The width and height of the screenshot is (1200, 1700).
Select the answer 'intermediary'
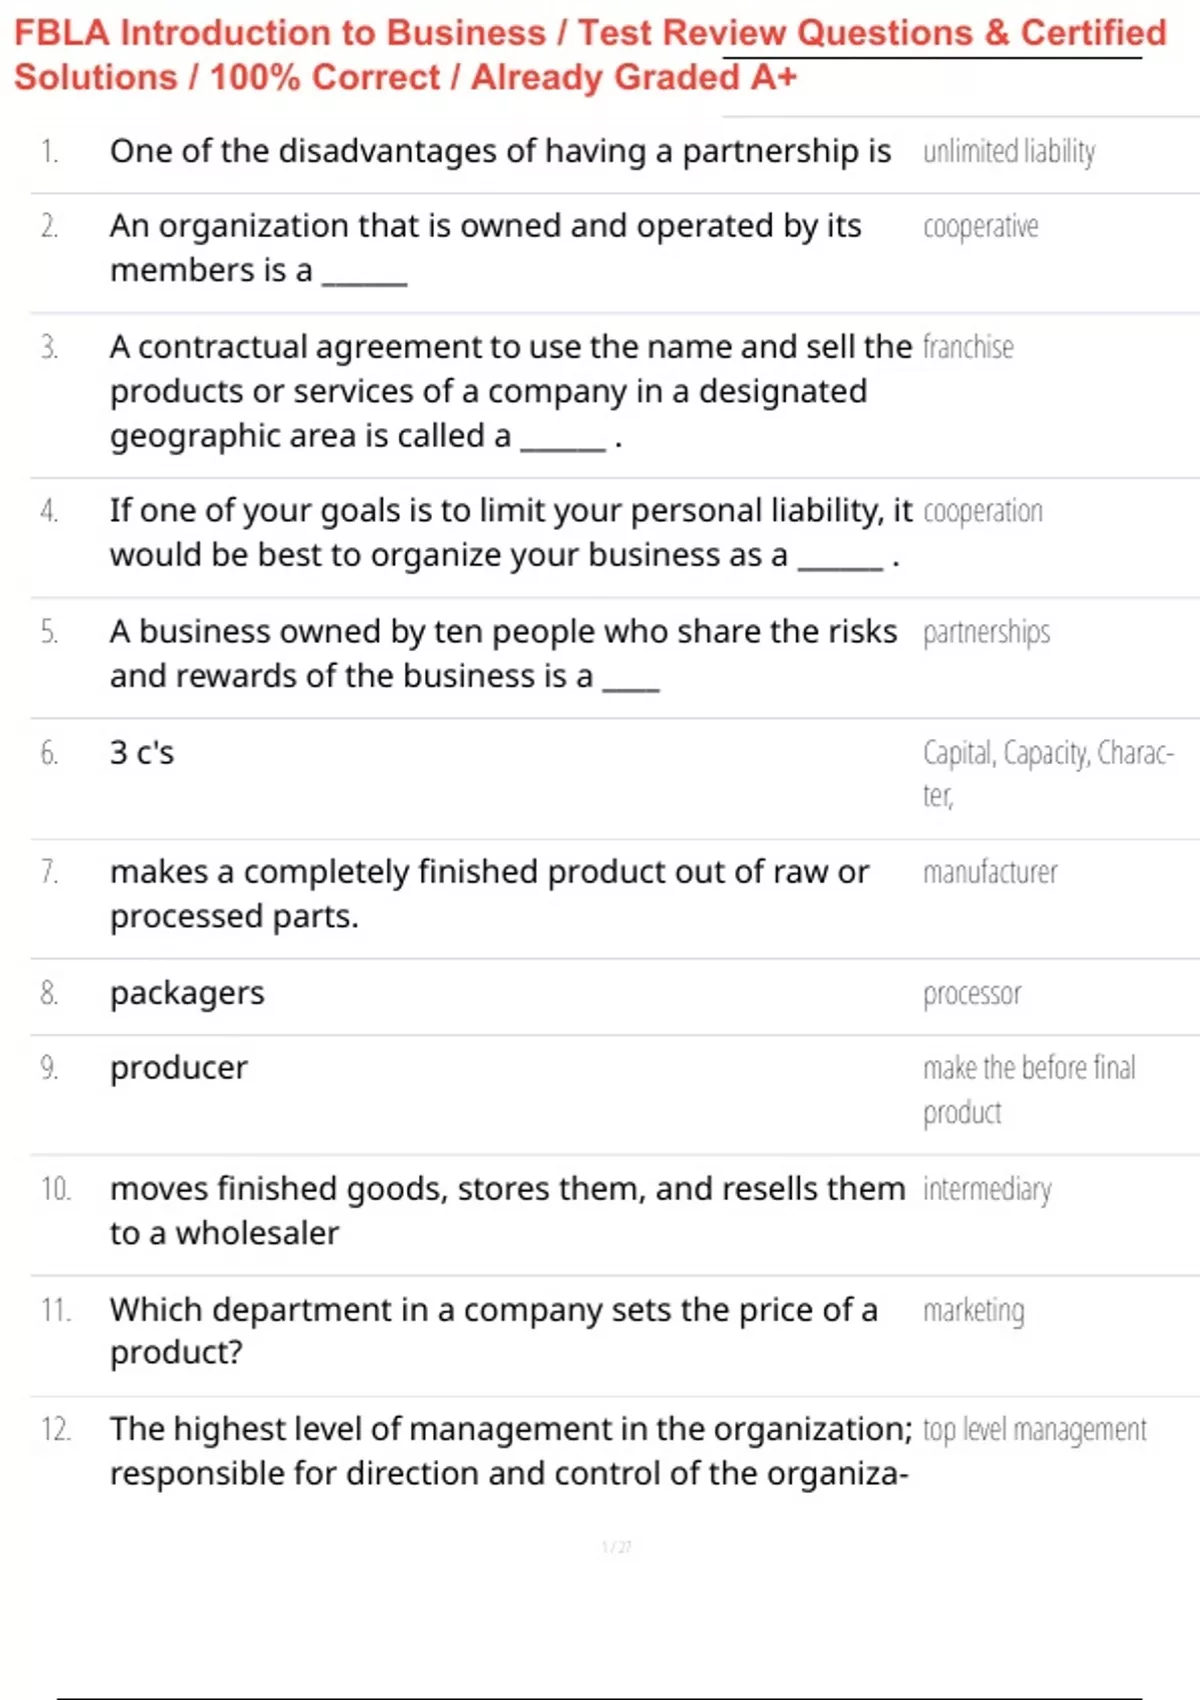pos(987,1189)
